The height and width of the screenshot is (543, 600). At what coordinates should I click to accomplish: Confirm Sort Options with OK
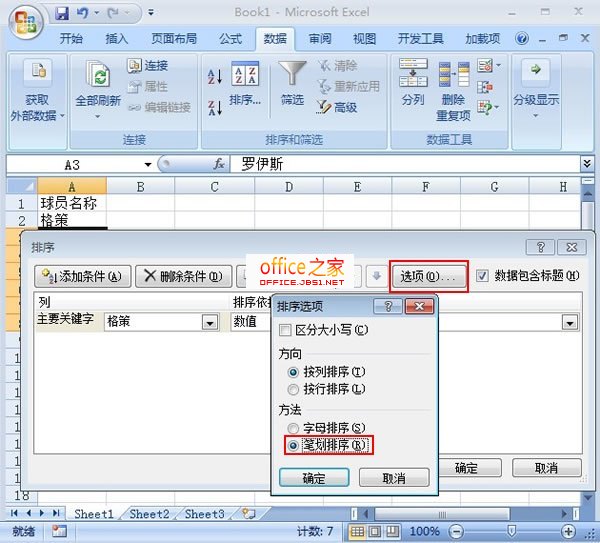(x=314, y=478)
